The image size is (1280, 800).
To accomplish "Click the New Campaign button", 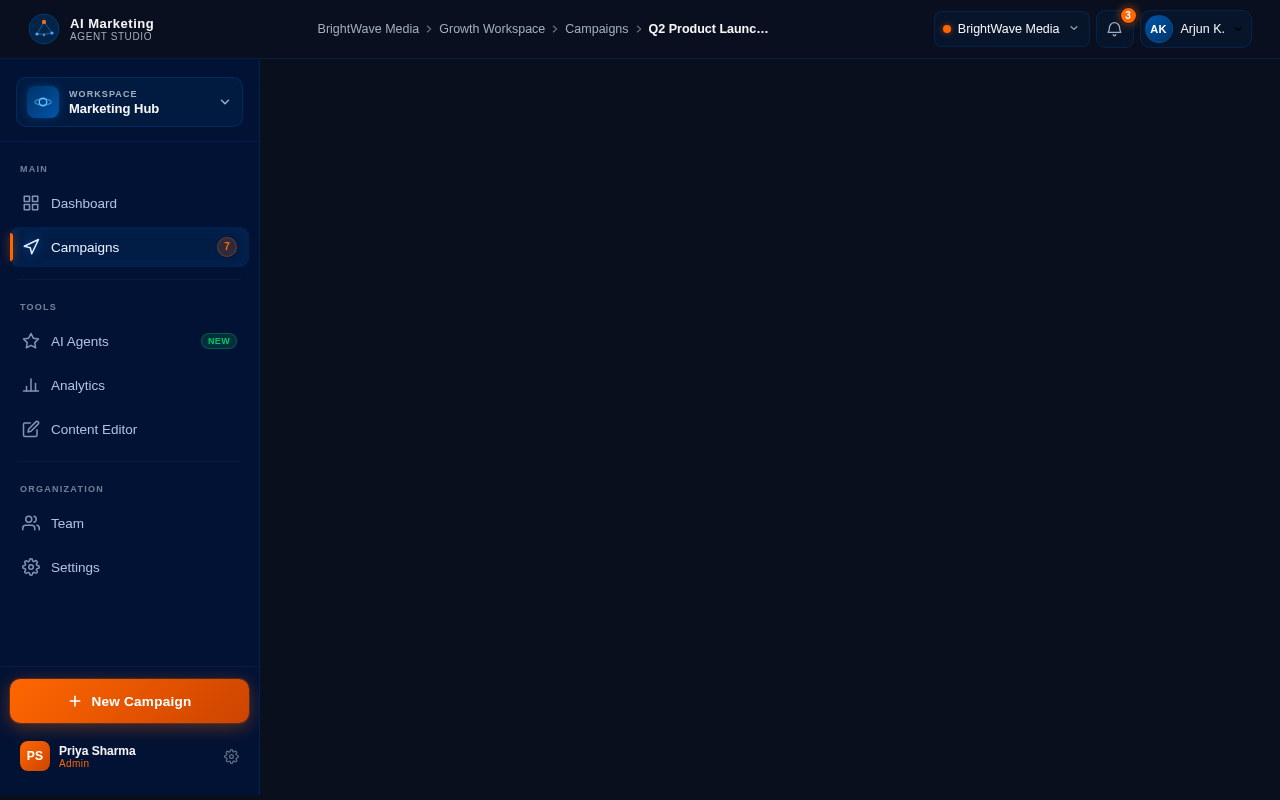I will point(129,701).
